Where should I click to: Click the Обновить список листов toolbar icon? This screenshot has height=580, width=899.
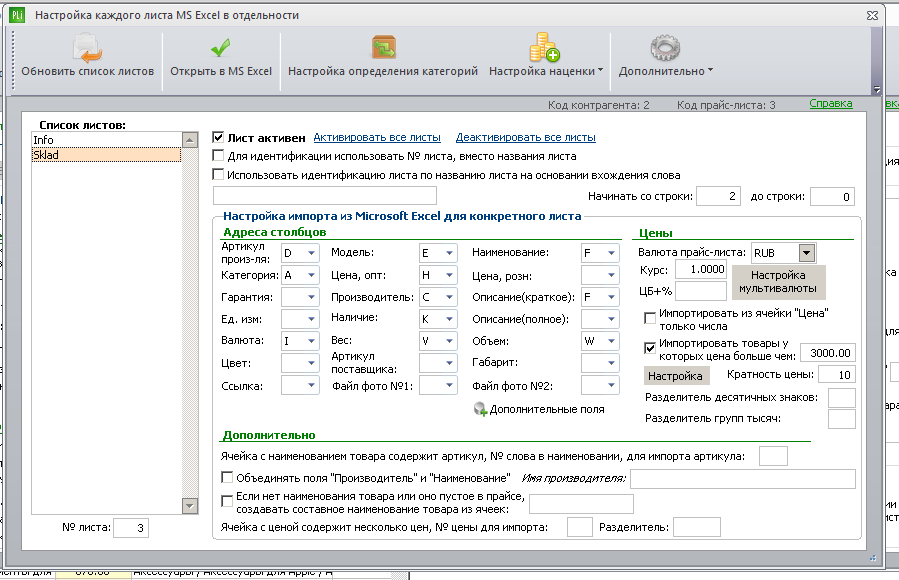[x=87, y=48]
